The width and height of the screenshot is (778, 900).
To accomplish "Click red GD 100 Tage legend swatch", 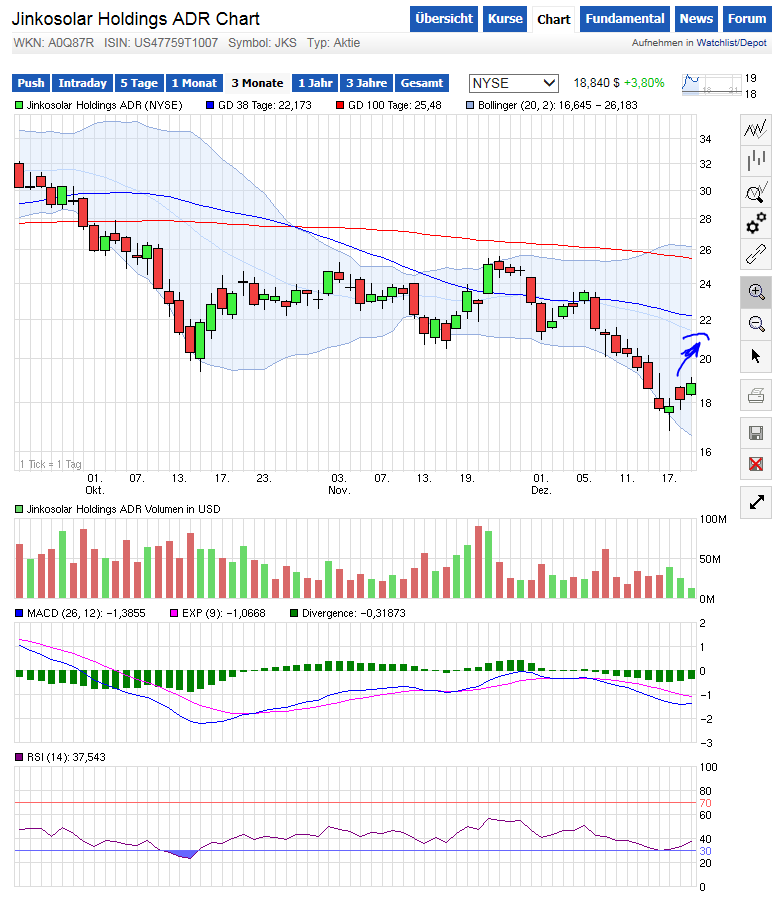I will (x=340, y=106).
